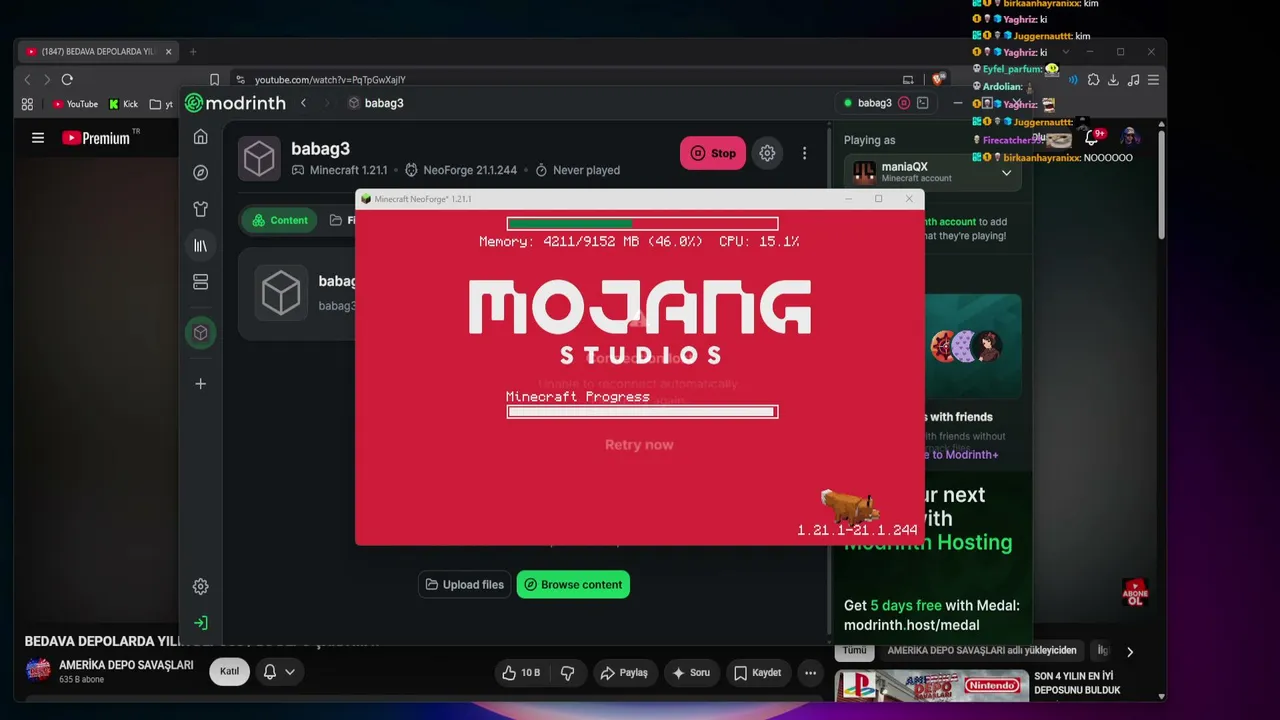Open browser downloads icon
Image resolution: width=1280 pixels, height=720 pixels.
1113,80
